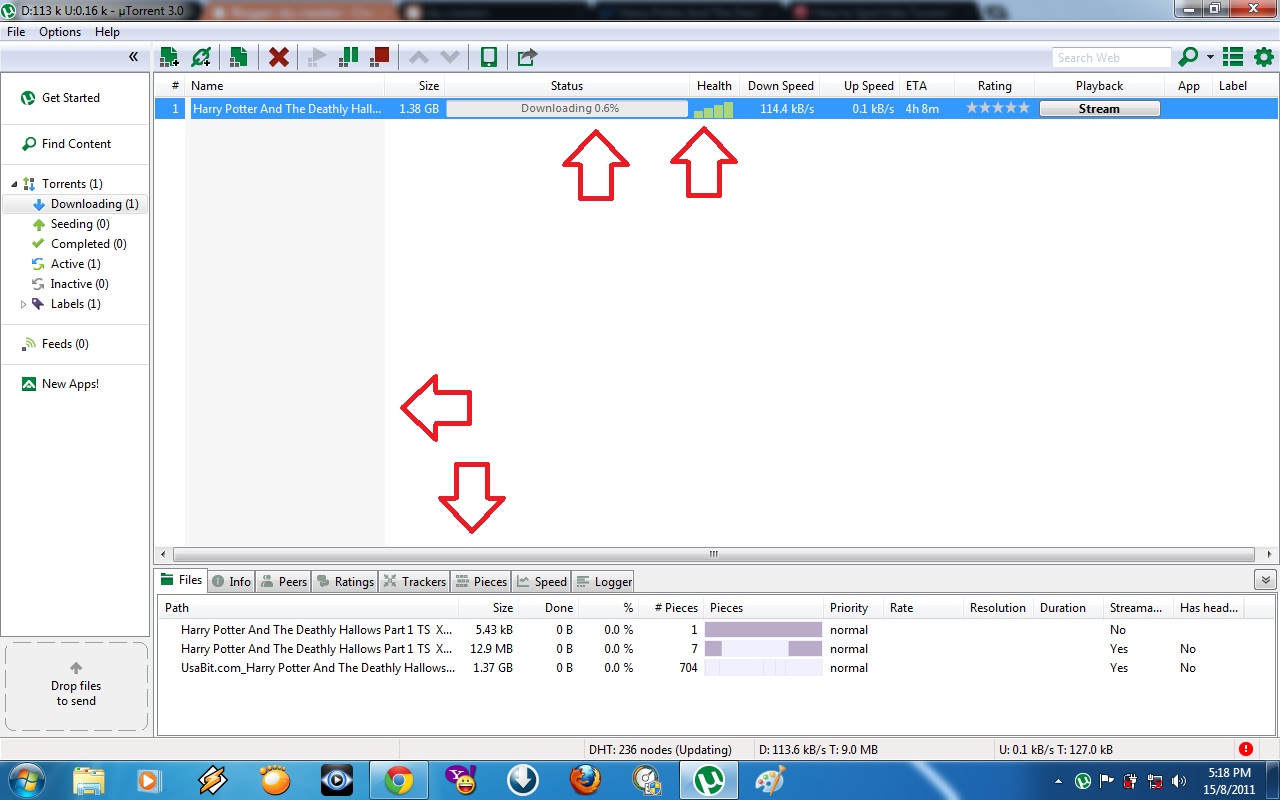Open search provider dropdown arrow
The width and height of the screenshot is (1280, 800).
(x=1210, y=57)
